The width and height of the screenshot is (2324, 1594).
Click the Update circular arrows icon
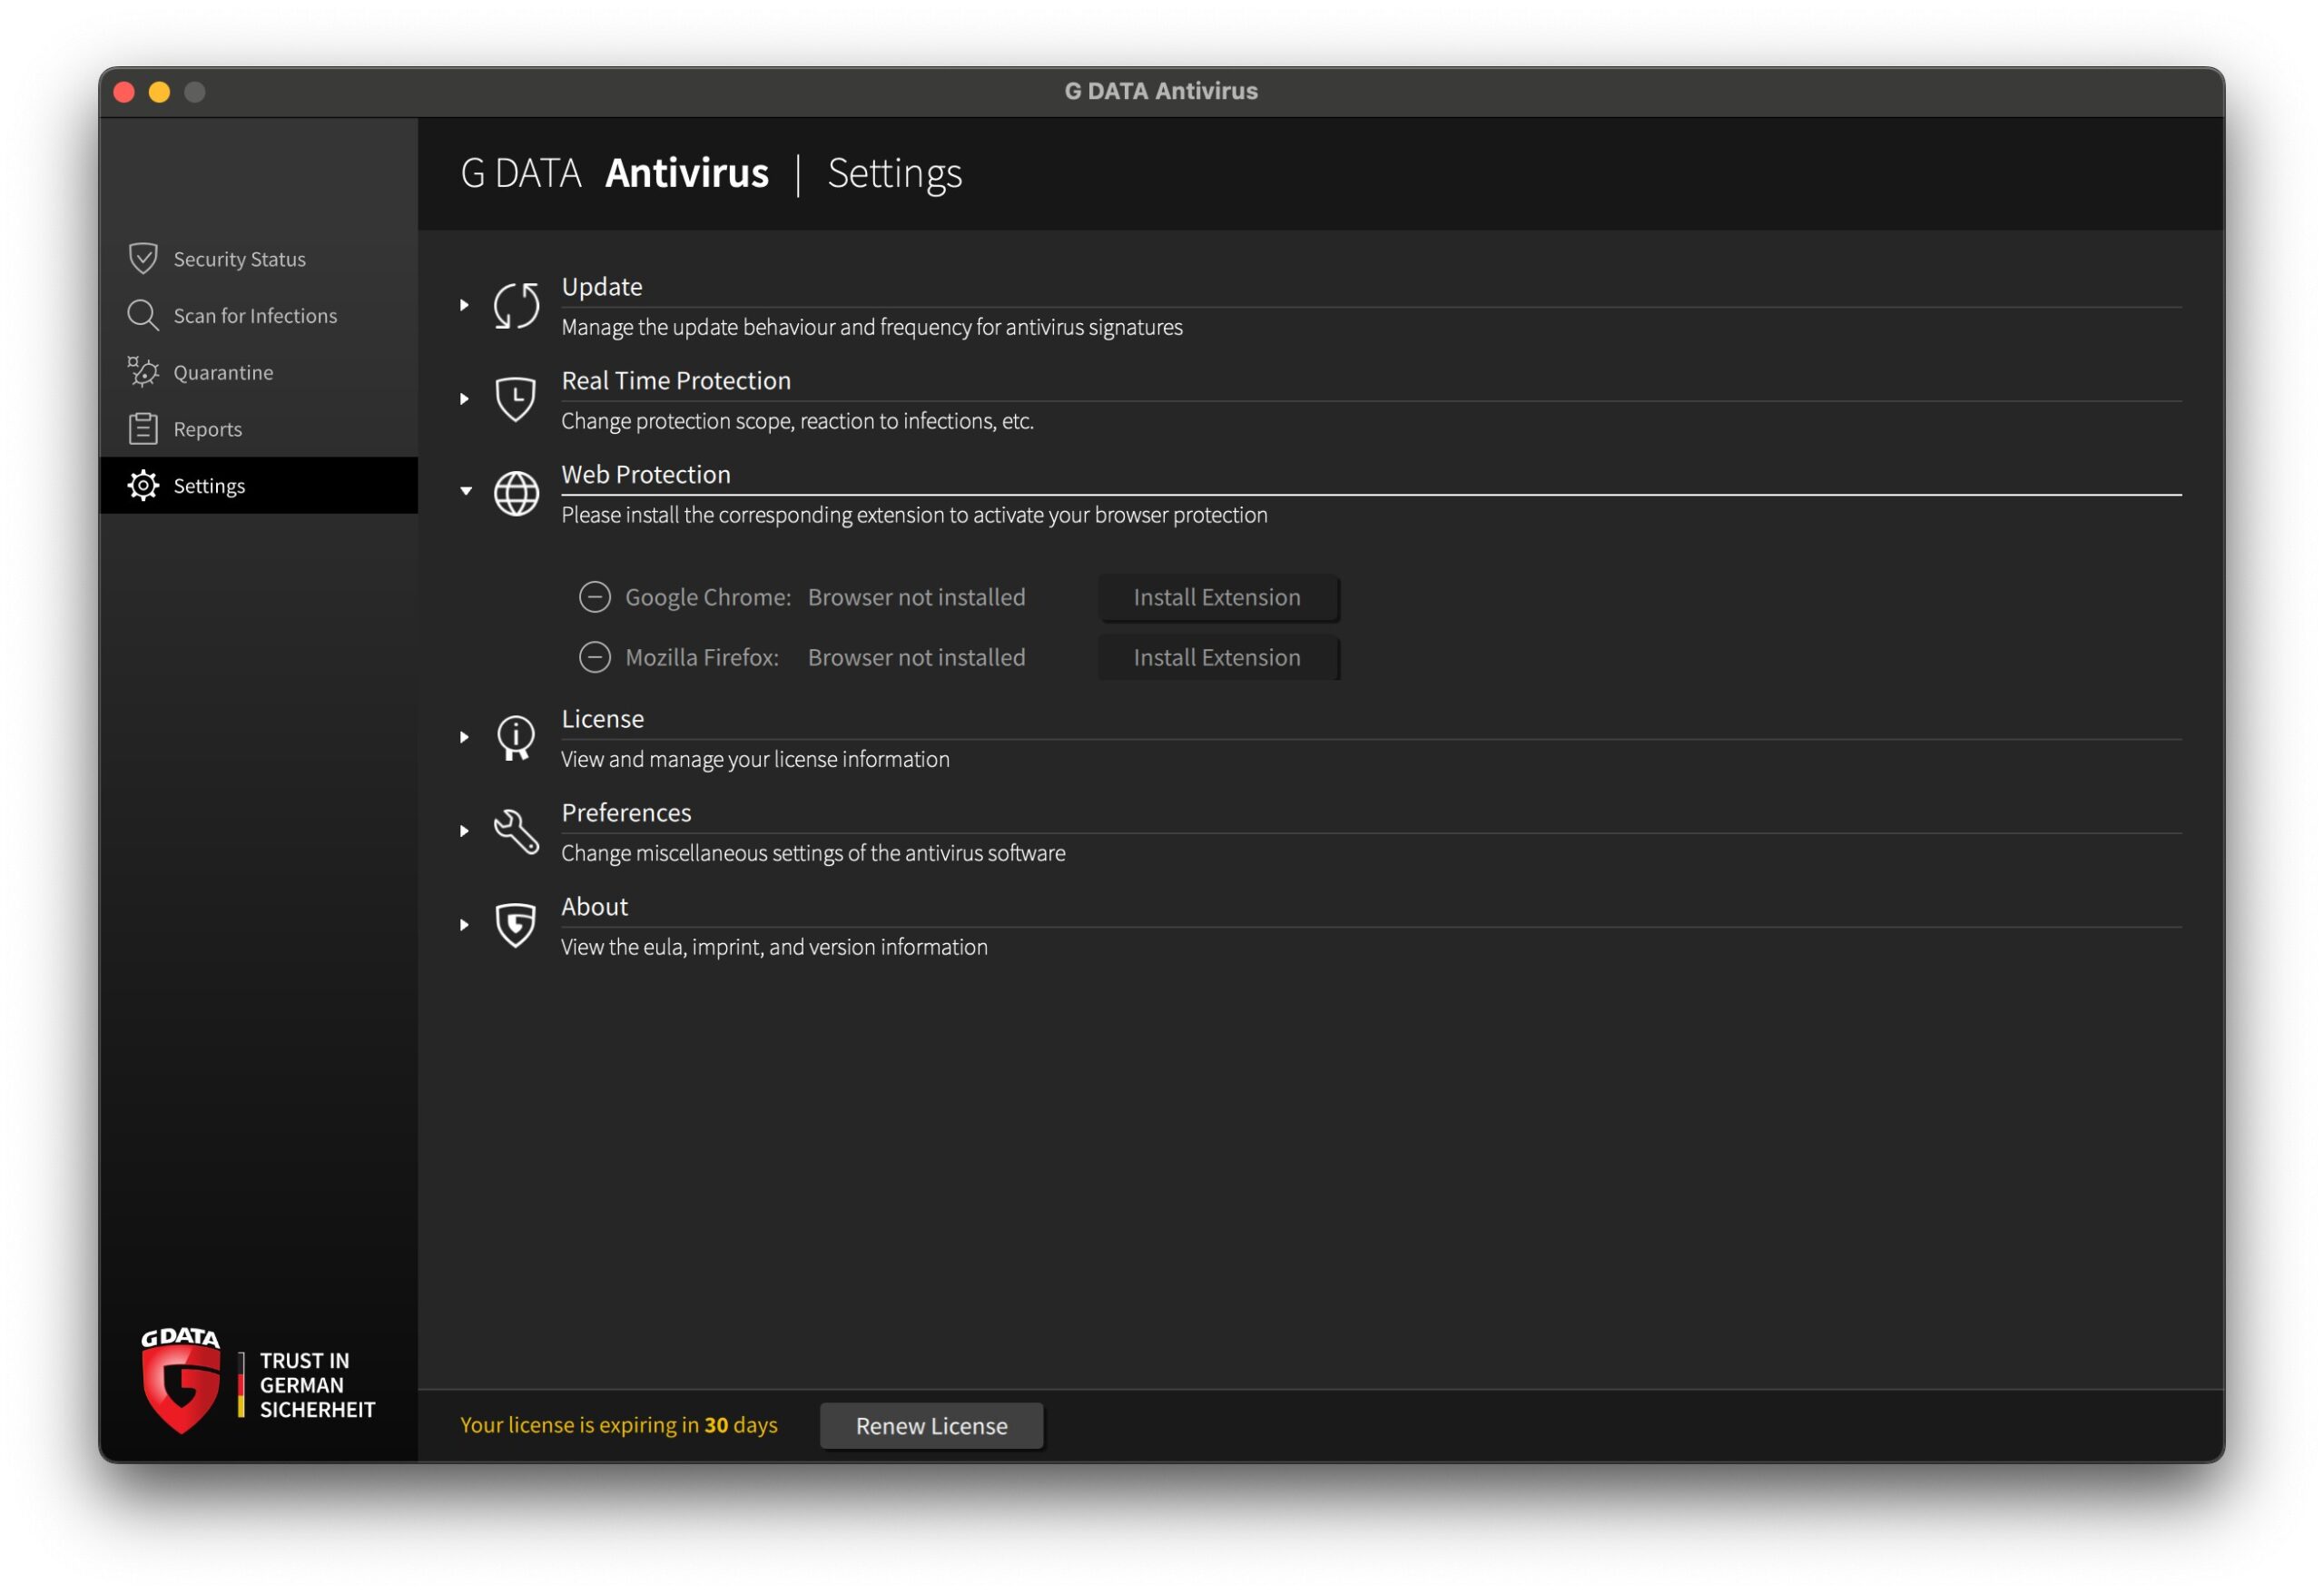[516, 305]
